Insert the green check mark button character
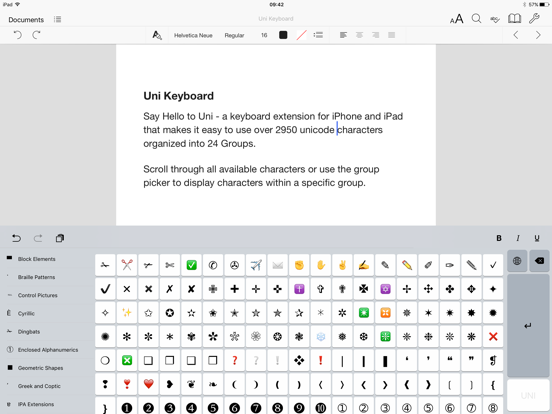Viewport: 552px width, 414px height. (x=192, y=265)
